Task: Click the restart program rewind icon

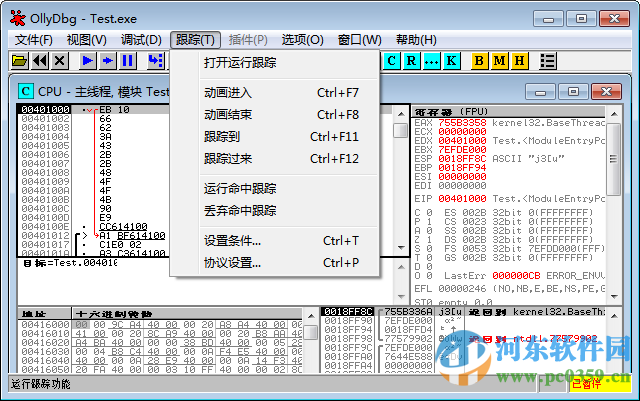Action: [x=40, y=61]
